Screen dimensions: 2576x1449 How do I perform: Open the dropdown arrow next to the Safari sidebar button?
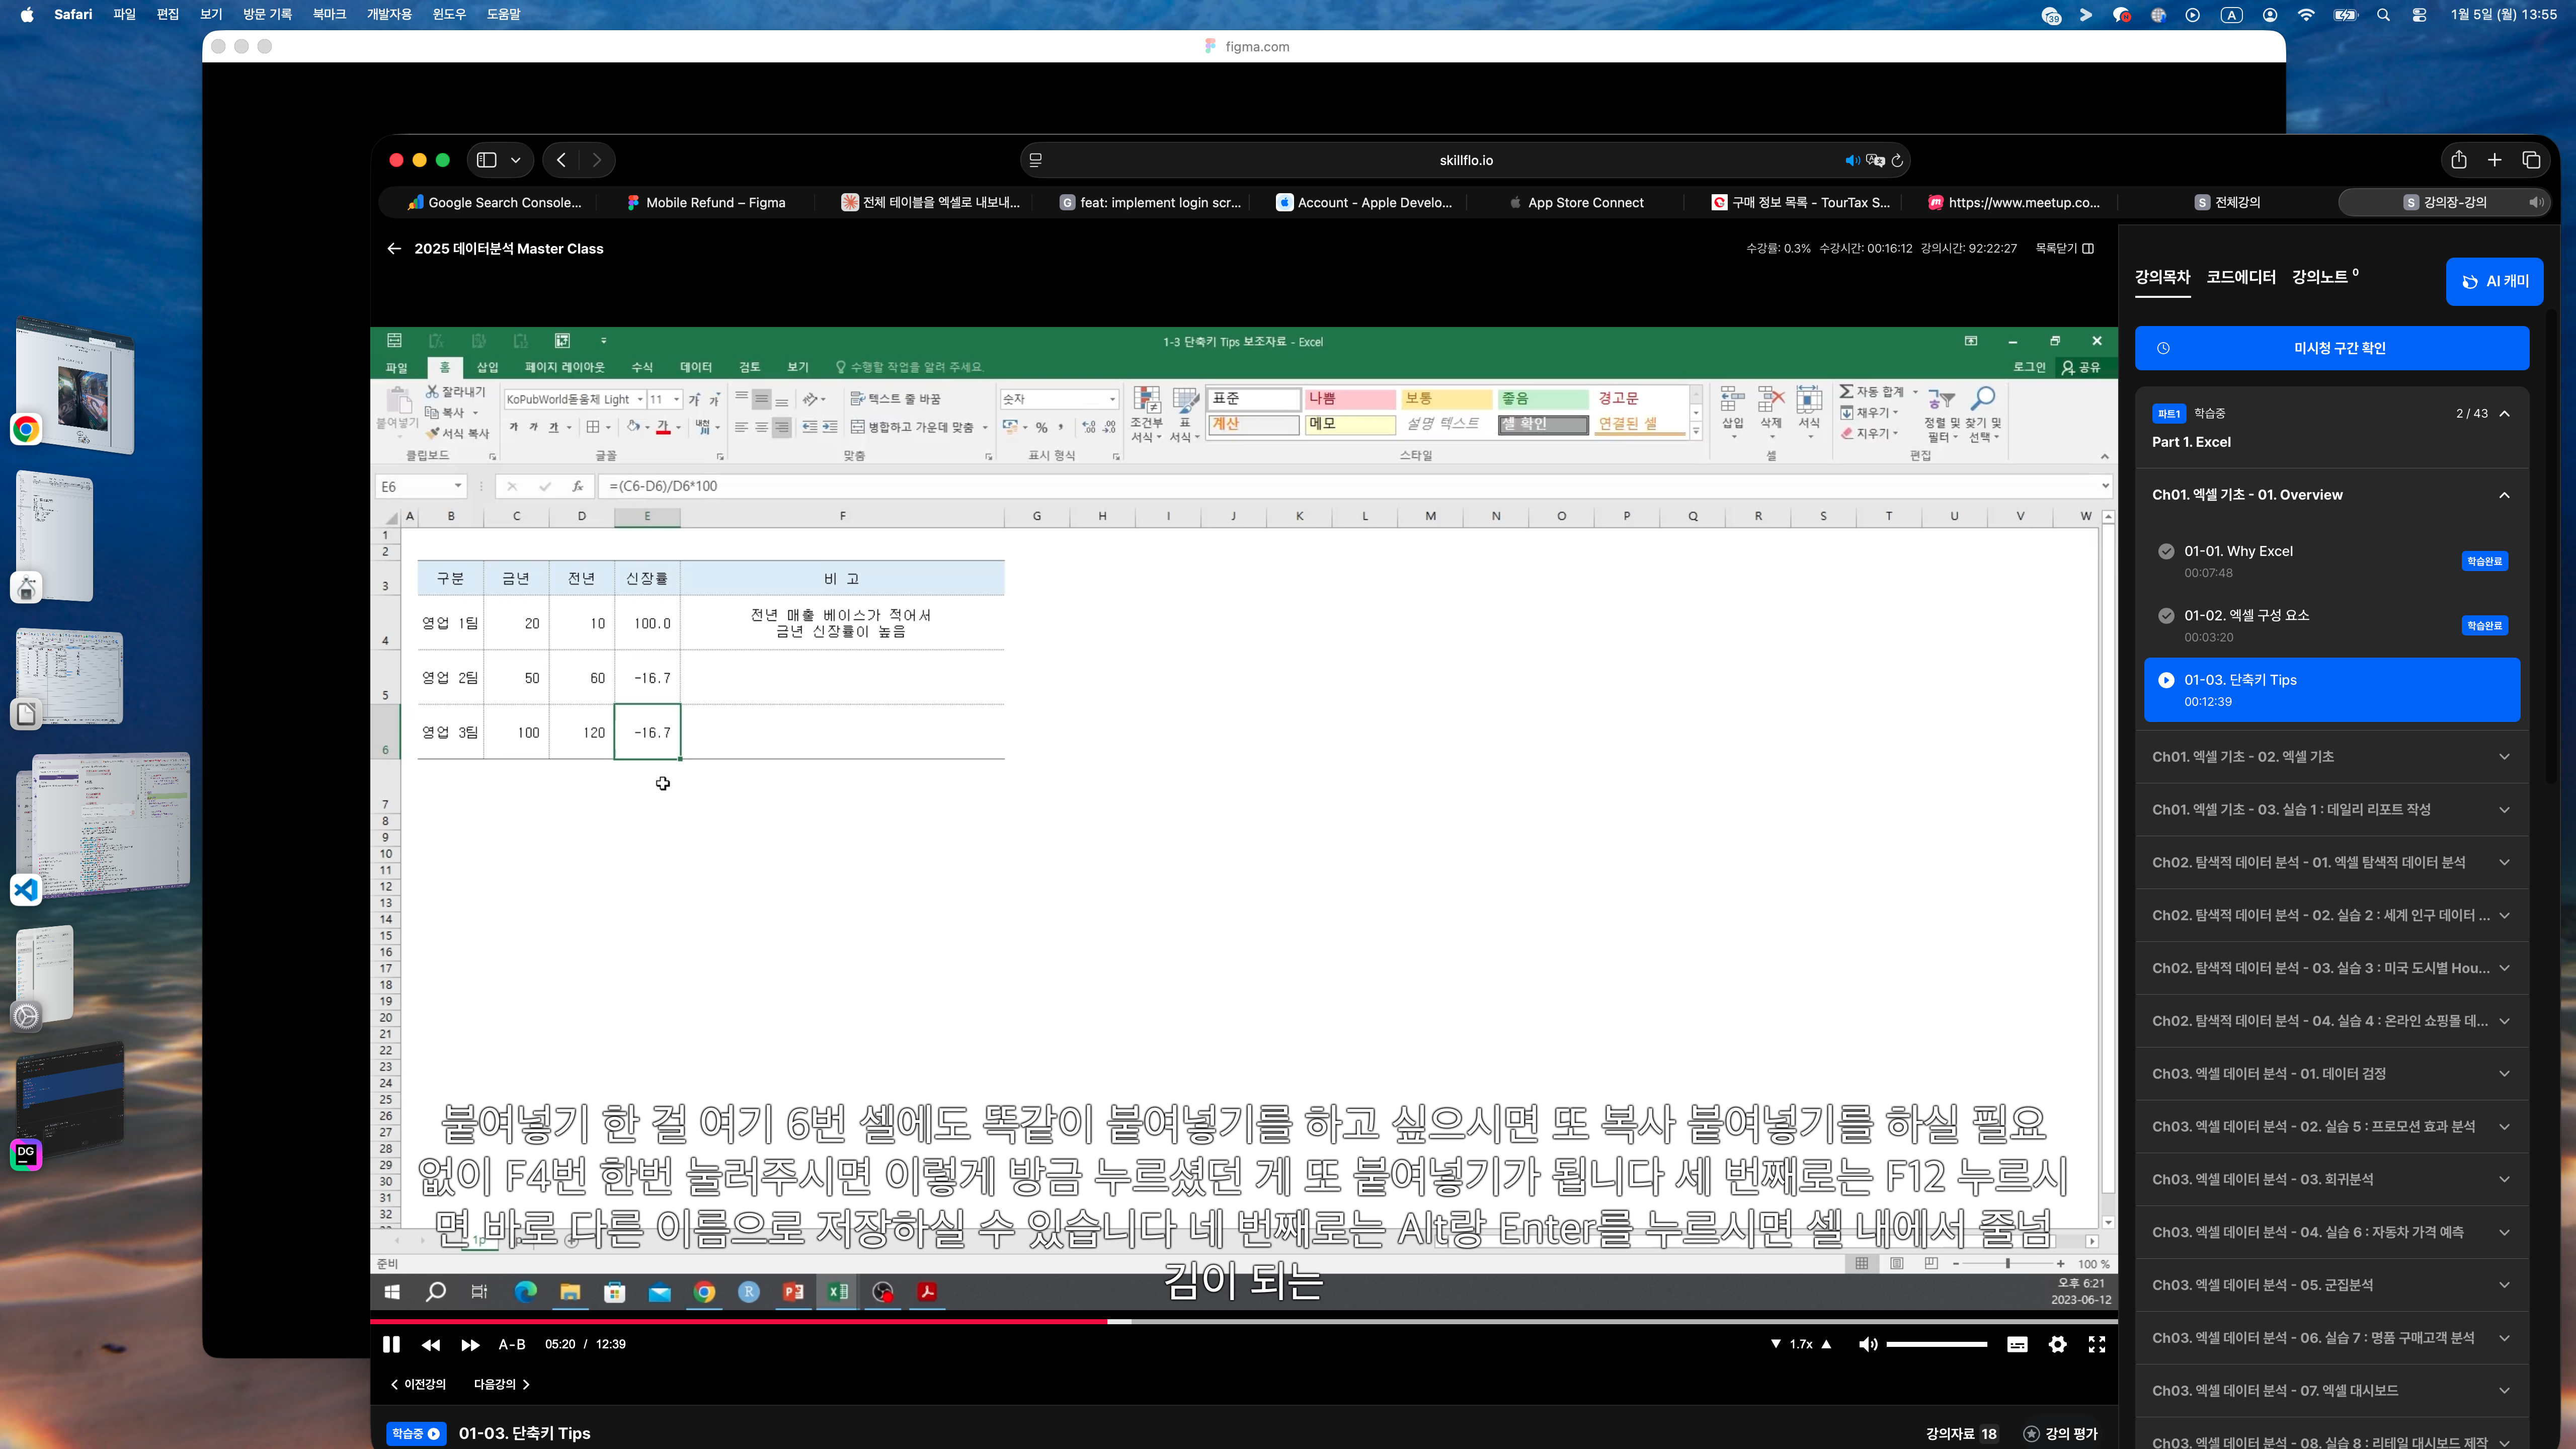point(515,160)
